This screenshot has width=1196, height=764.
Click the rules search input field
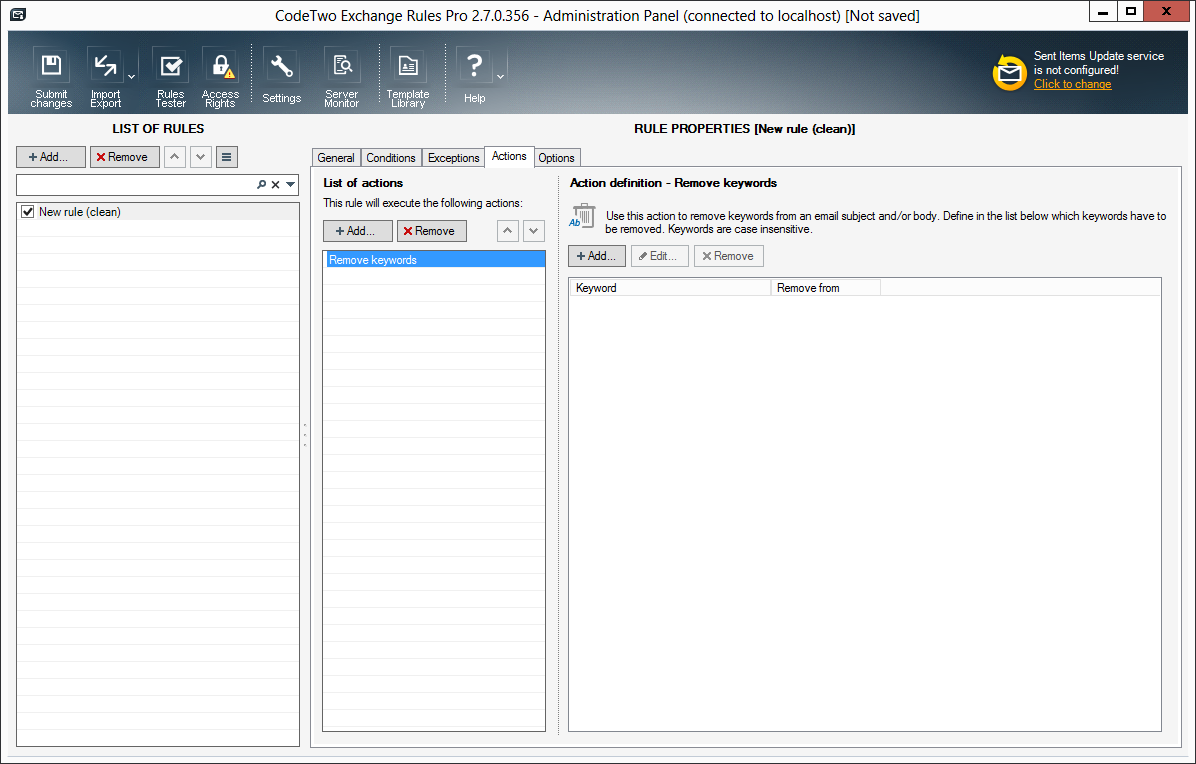click(x=136, y=185)
